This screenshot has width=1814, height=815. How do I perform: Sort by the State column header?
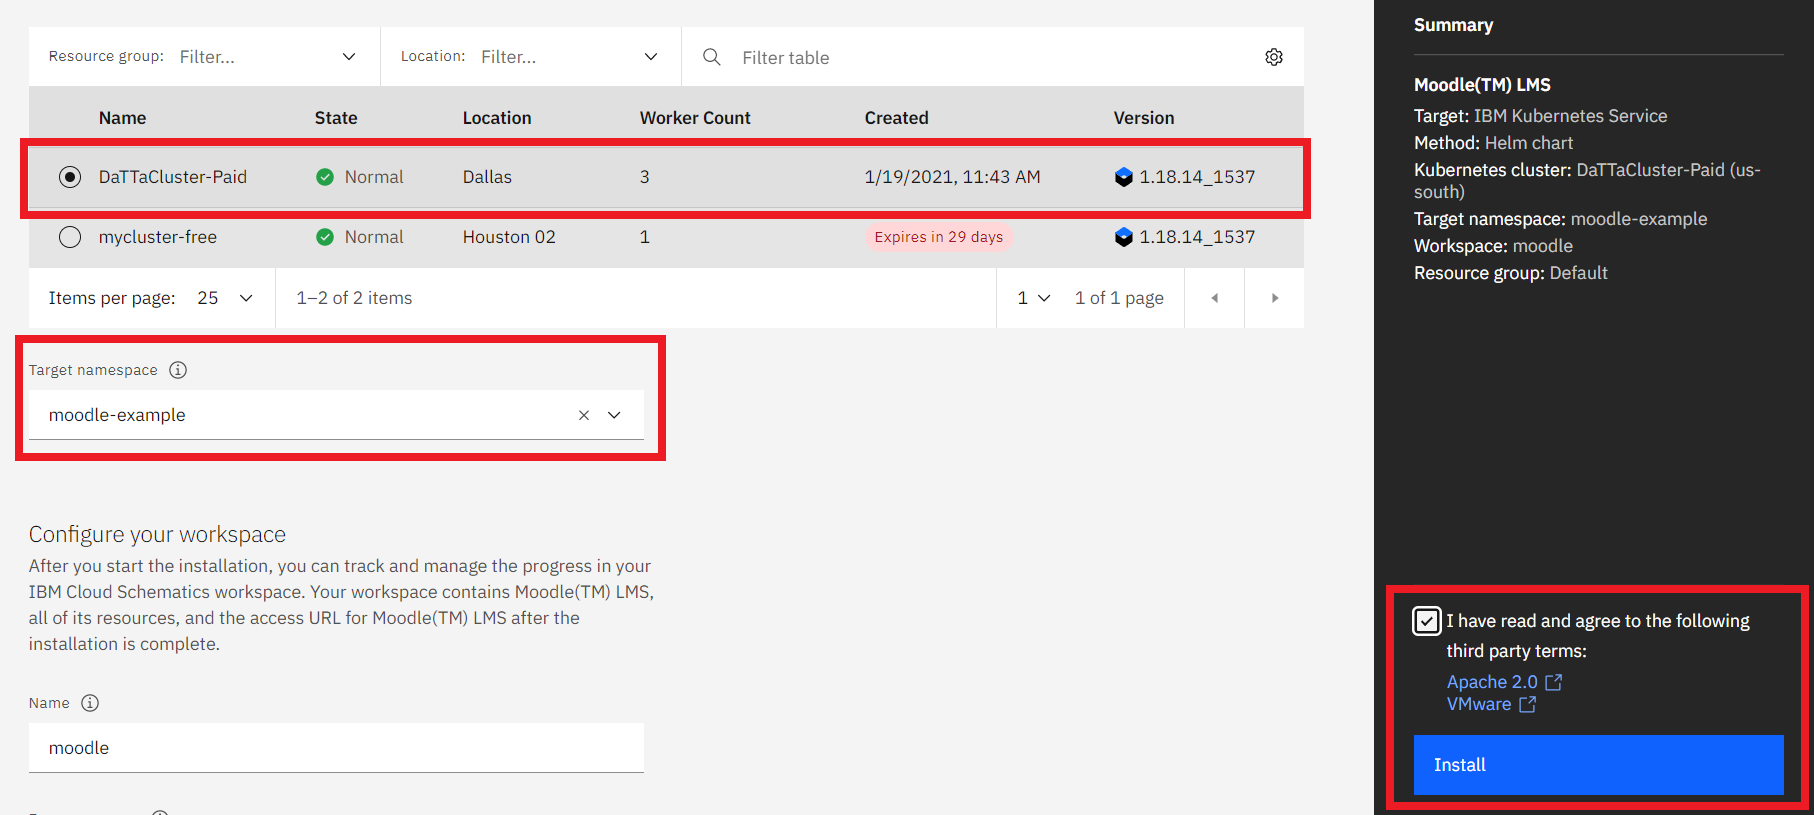[x=336, y=118]
